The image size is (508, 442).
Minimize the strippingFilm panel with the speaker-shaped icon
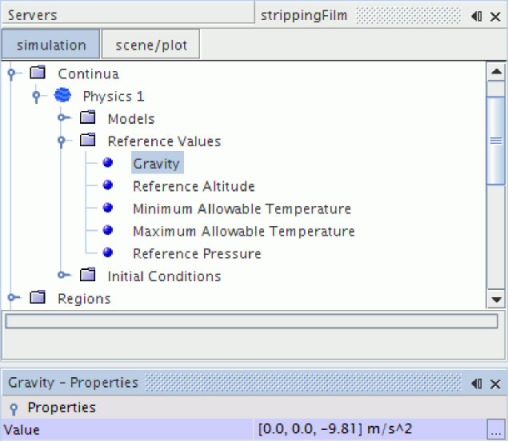click(477, 16)
